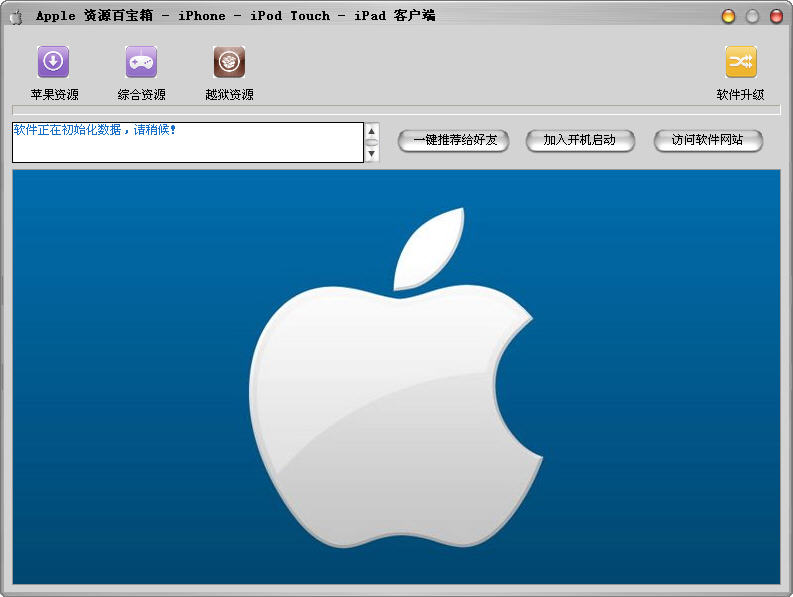Click the 一键推荐给好友 button
793x597 pixels.
point(454,140)
